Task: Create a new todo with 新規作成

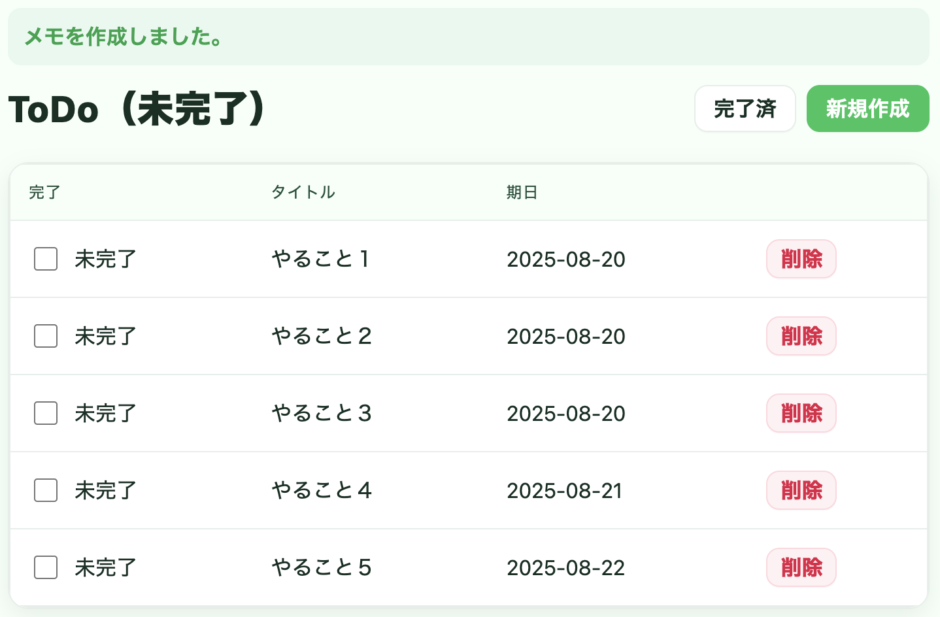Action: [x=868, y=109]
